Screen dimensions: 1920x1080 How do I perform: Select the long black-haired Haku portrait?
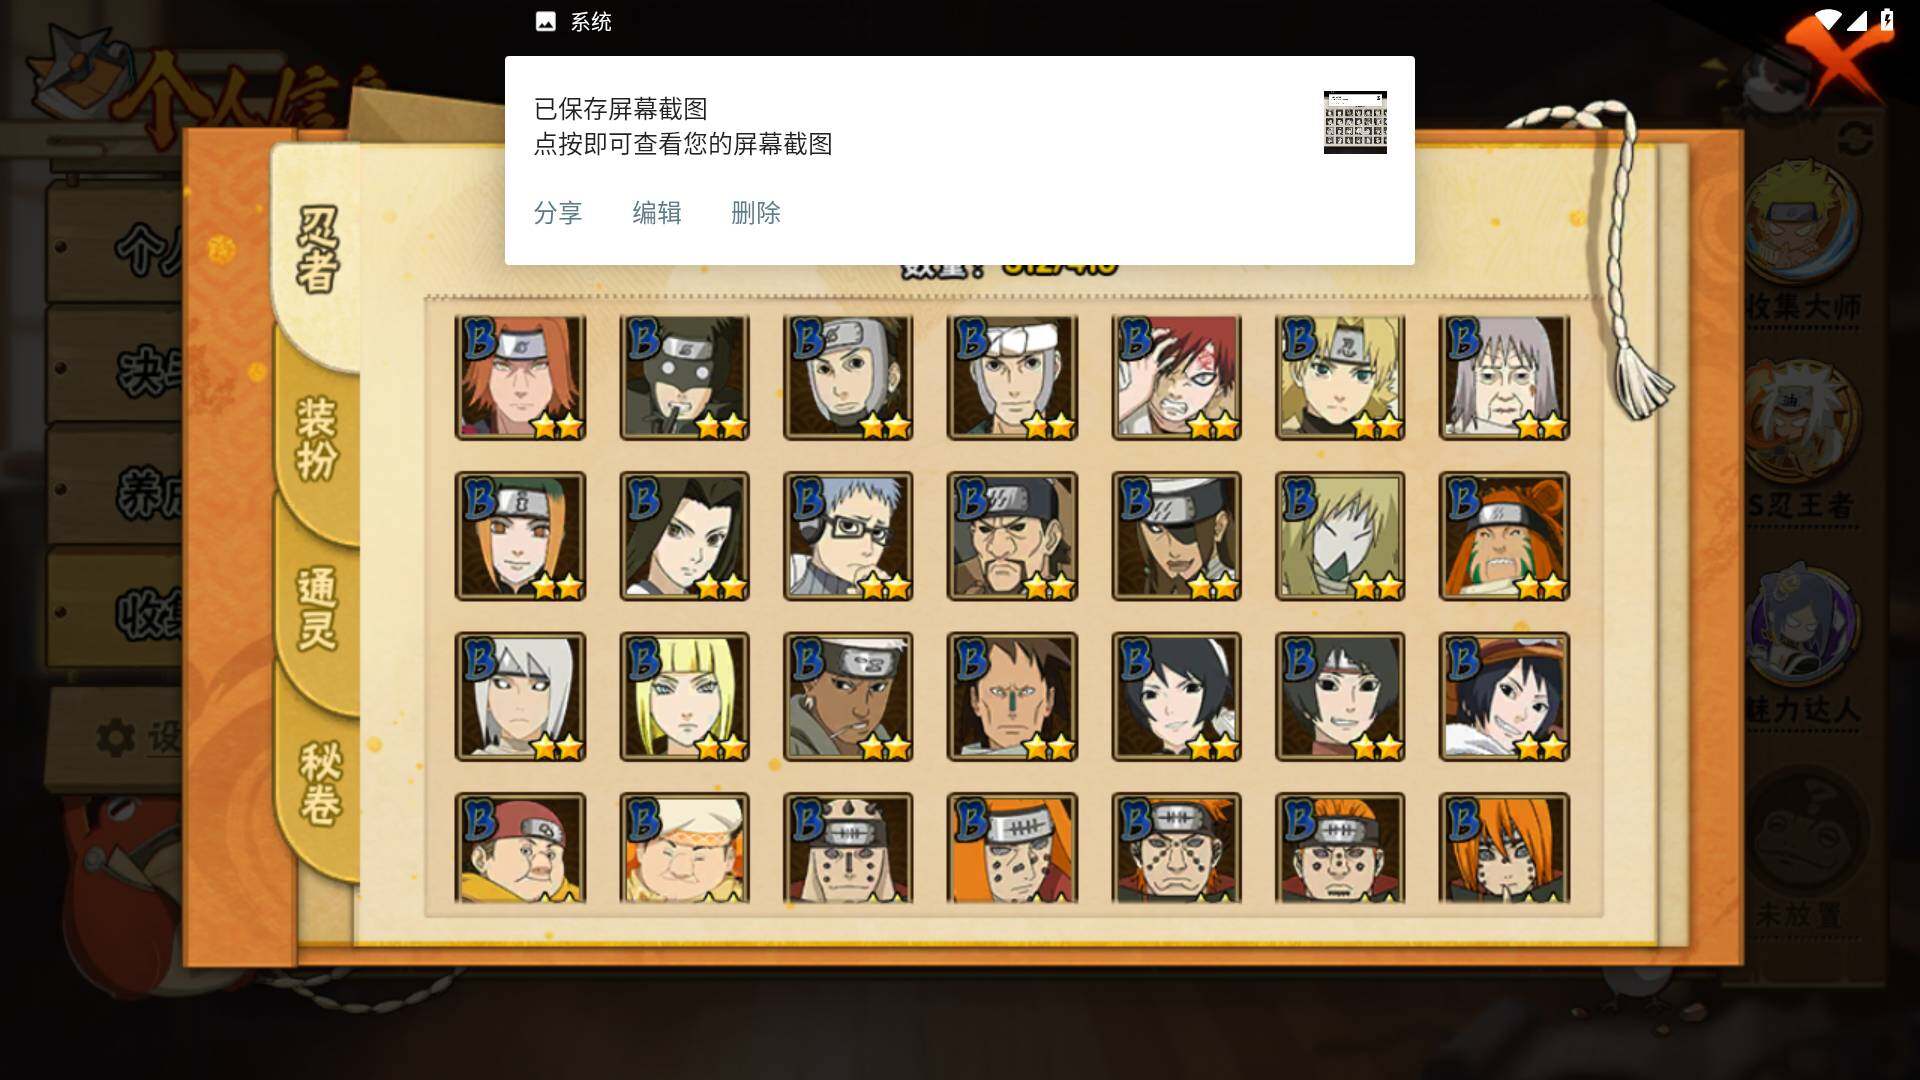coord(684,537)
